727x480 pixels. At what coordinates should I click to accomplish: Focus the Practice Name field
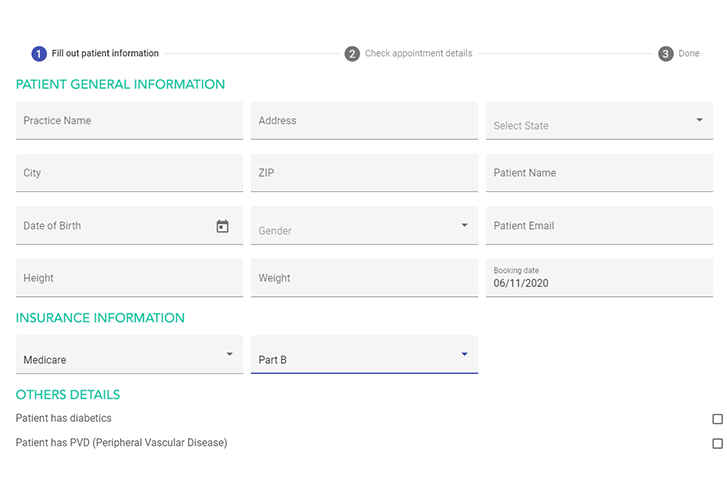pos(129,121)
